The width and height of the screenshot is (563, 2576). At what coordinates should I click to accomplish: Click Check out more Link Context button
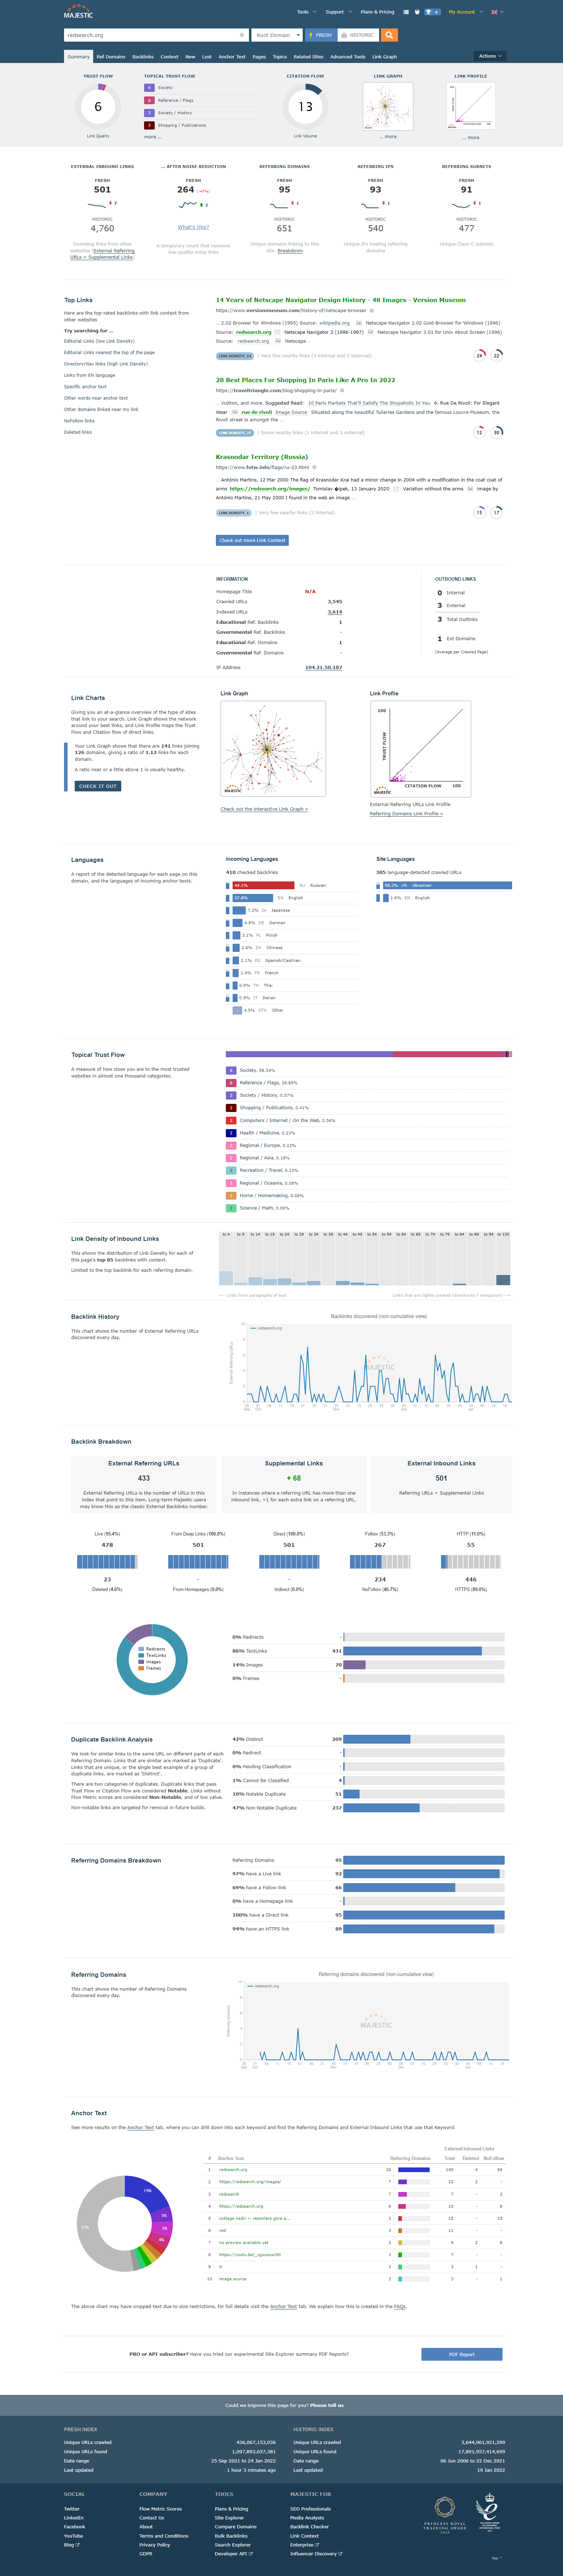[252, 540]
